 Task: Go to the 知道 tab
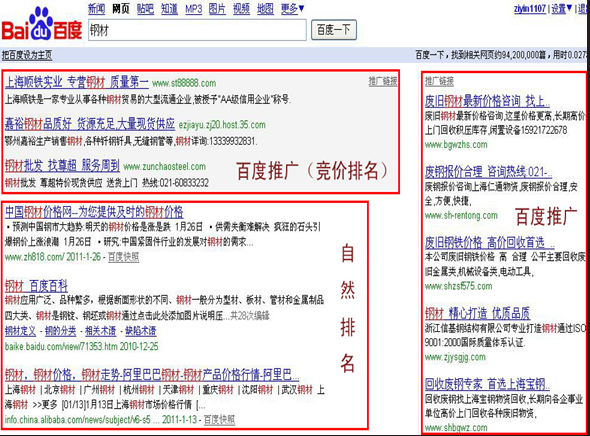(169, 9)
